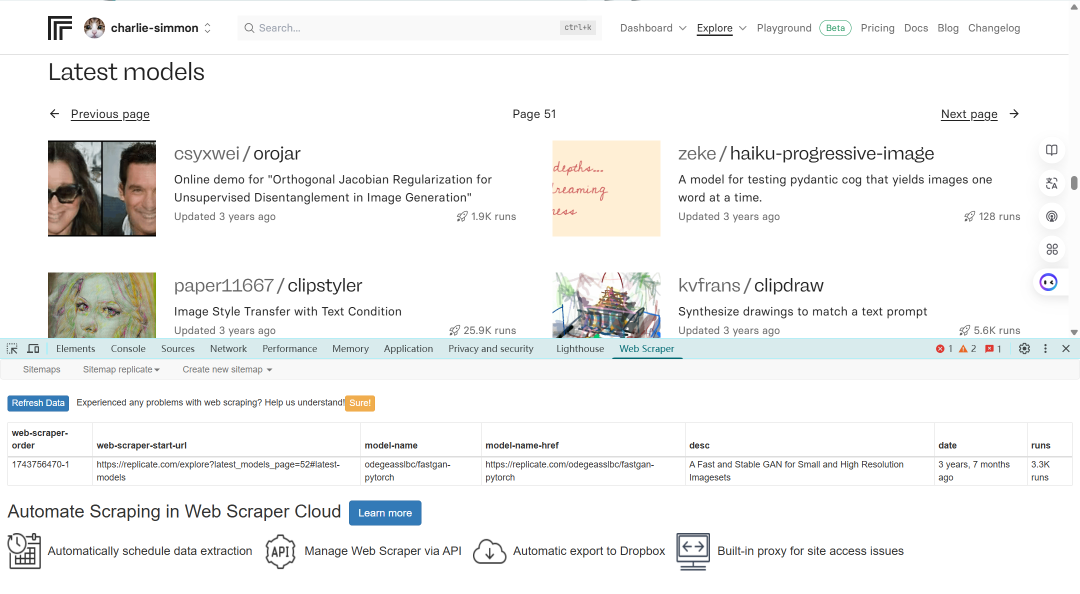1080x594 pixels.
Task: Click the rocket icon next to 25.9K runs
Action: point(455,331)
